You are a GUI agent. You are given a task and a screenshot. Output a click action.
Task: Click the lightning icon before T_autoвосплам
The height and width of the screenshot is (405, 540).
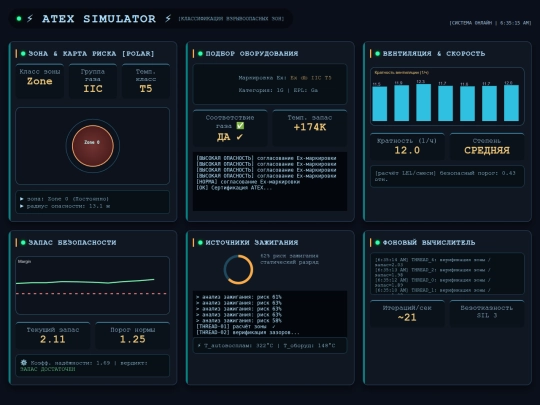[x=199, y=345]
